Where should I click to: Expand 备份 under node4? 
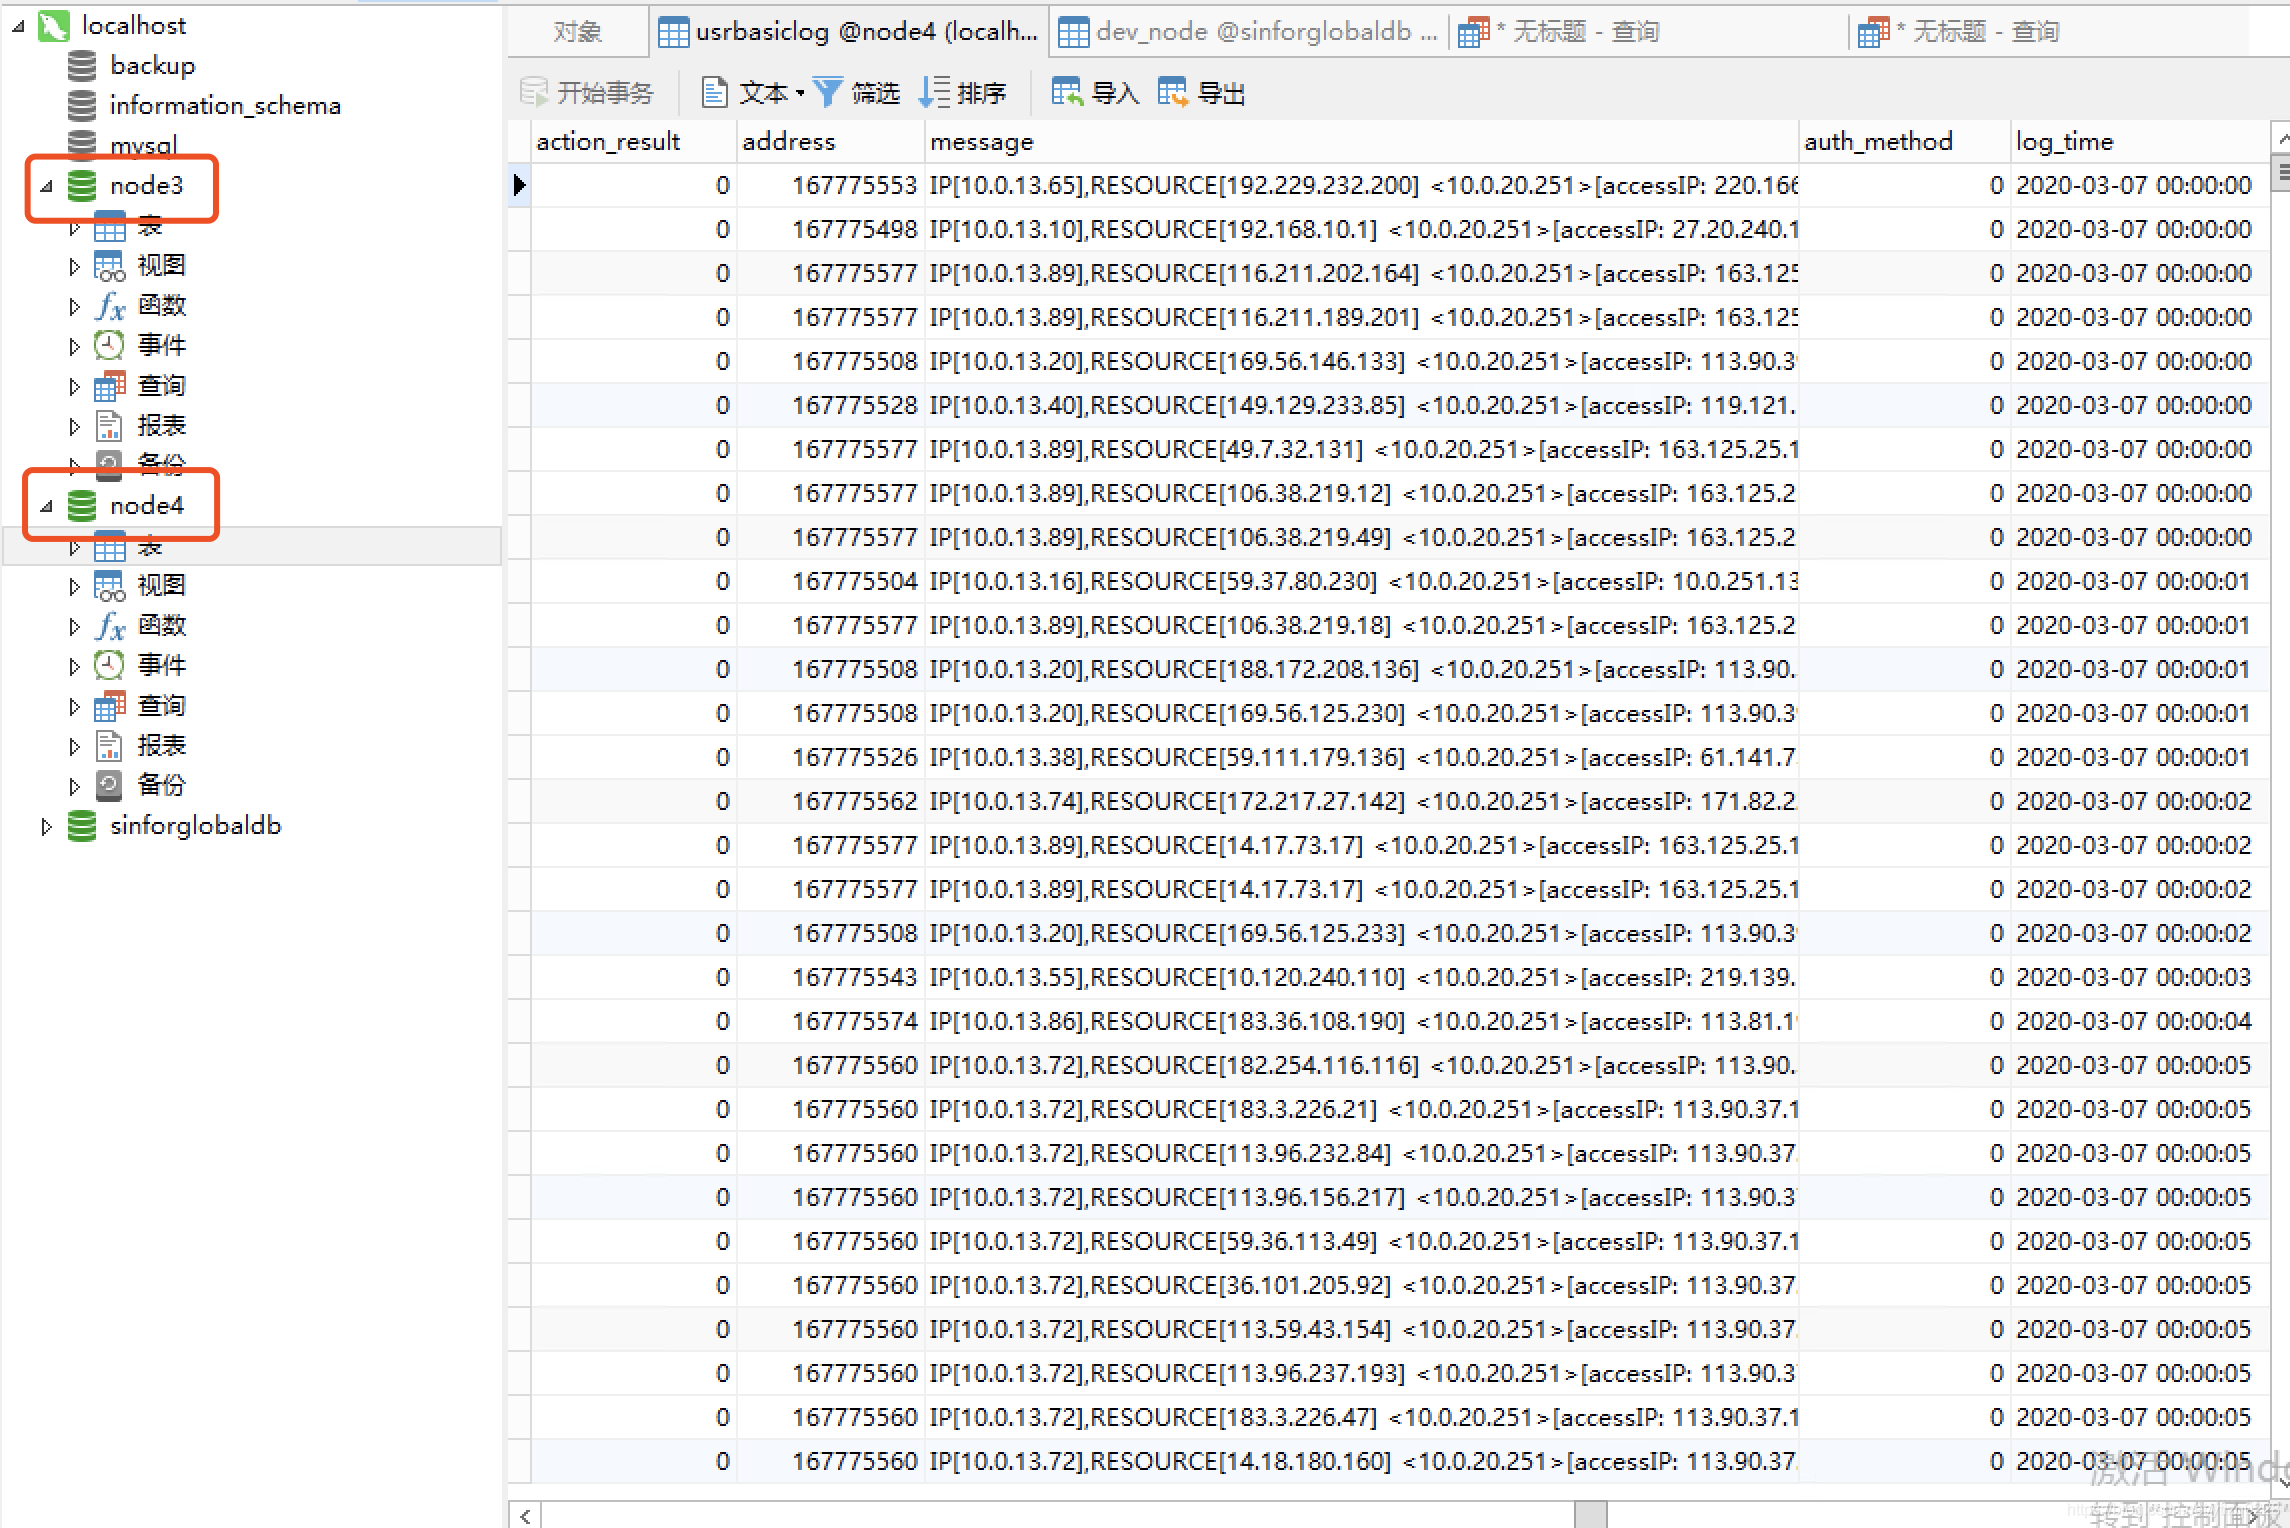click(x=74, y=786)
